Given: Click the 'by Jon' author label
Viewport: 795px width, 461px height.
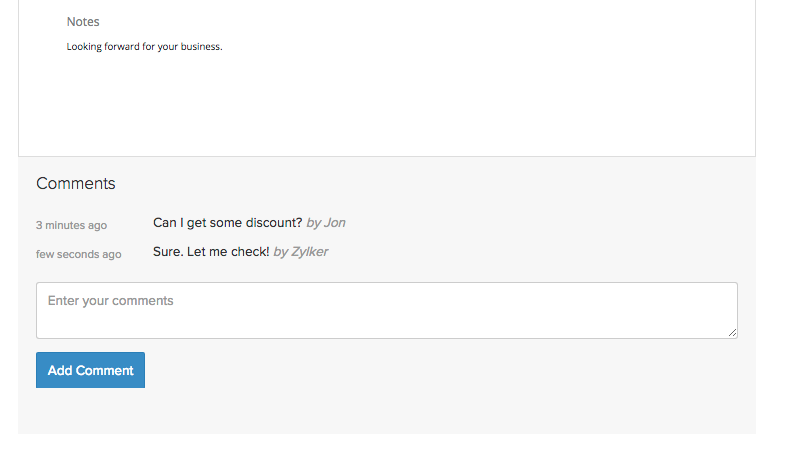Looking at the screenshot, I should [x=326, y=223].
